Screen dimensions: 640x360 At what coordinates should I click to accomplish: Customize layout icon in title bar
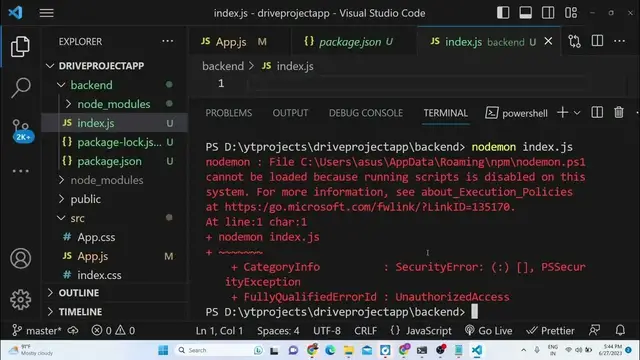(x=571, y=13)
